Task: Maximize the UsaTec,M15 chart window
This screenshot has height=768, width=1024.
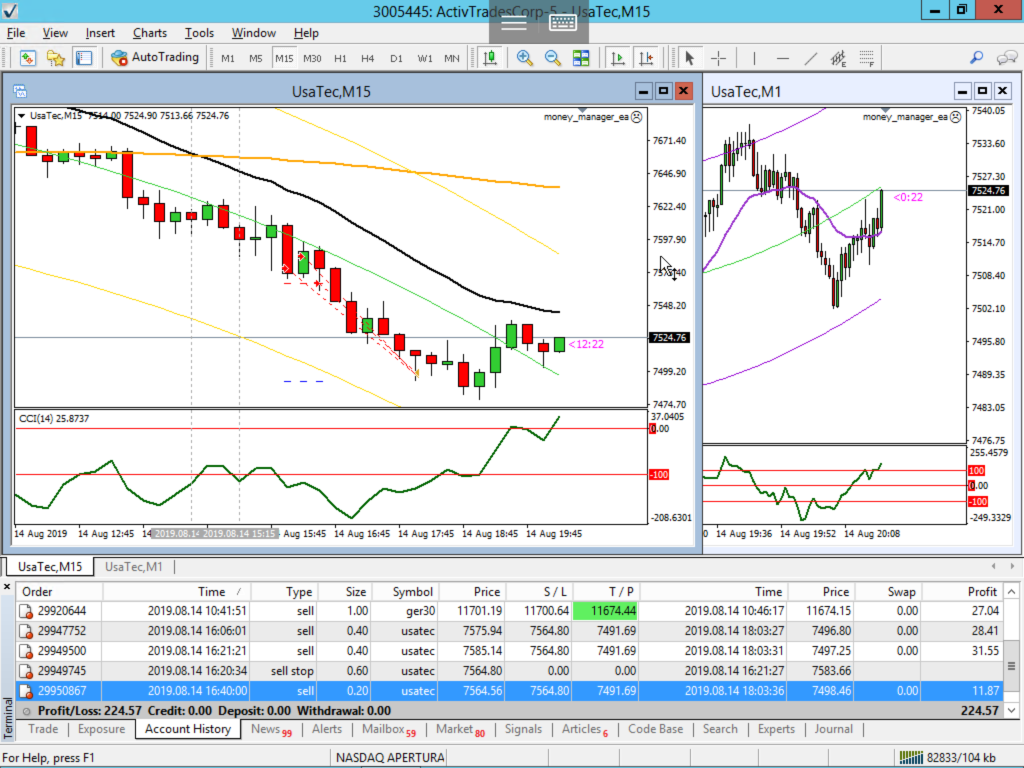Action: 664,91
